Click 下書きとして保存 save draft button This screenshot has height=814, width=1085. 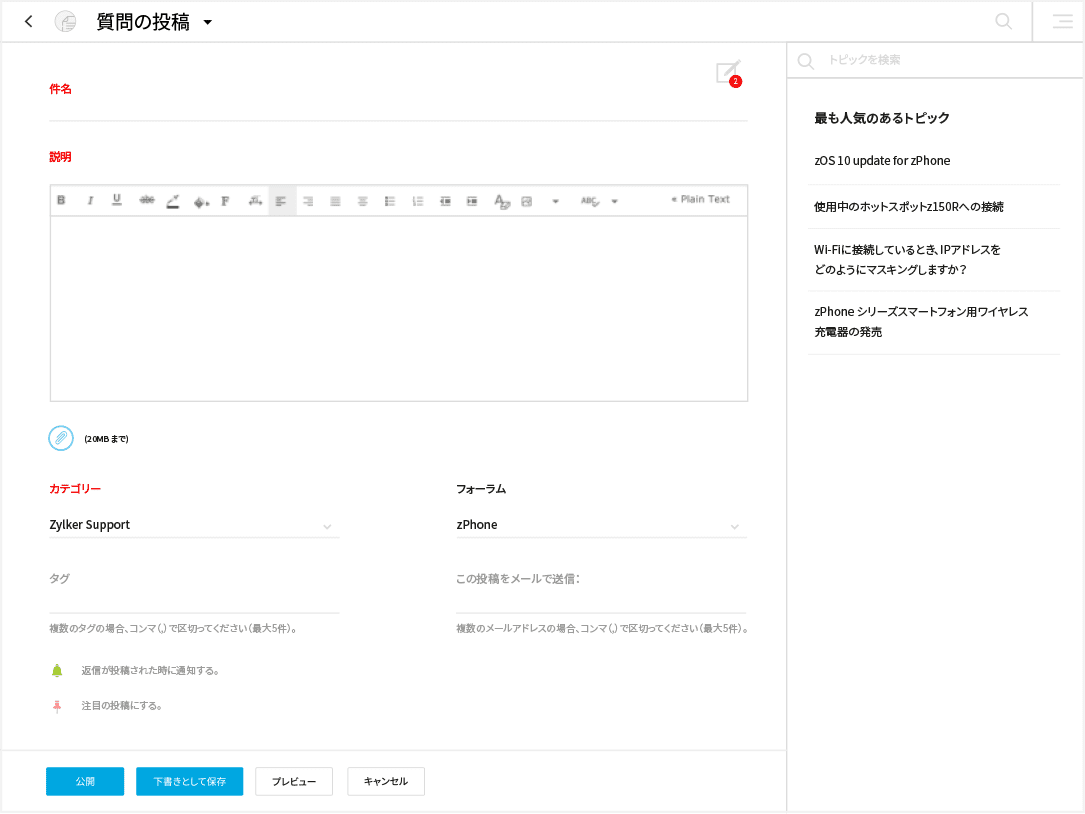(189, 781)
